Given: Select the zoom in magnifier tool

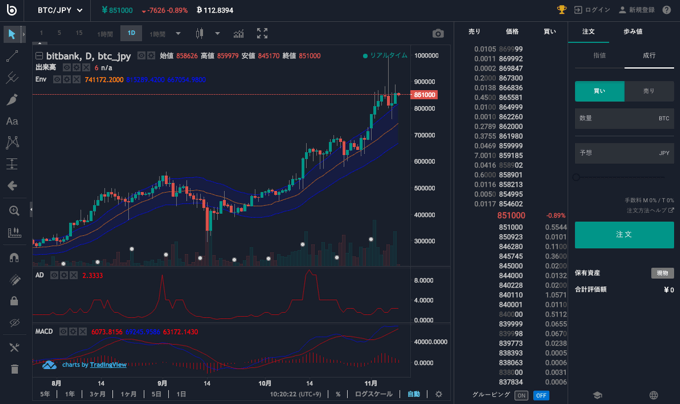Looking at the screenshot, I should (x=13, y=211).
